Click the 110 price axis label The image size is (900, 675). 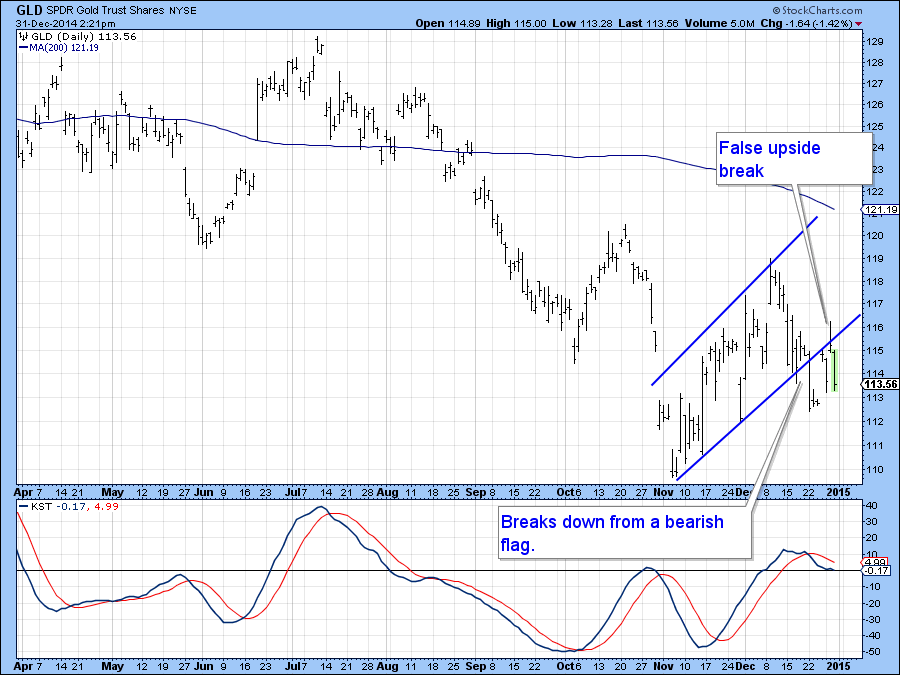875,470
